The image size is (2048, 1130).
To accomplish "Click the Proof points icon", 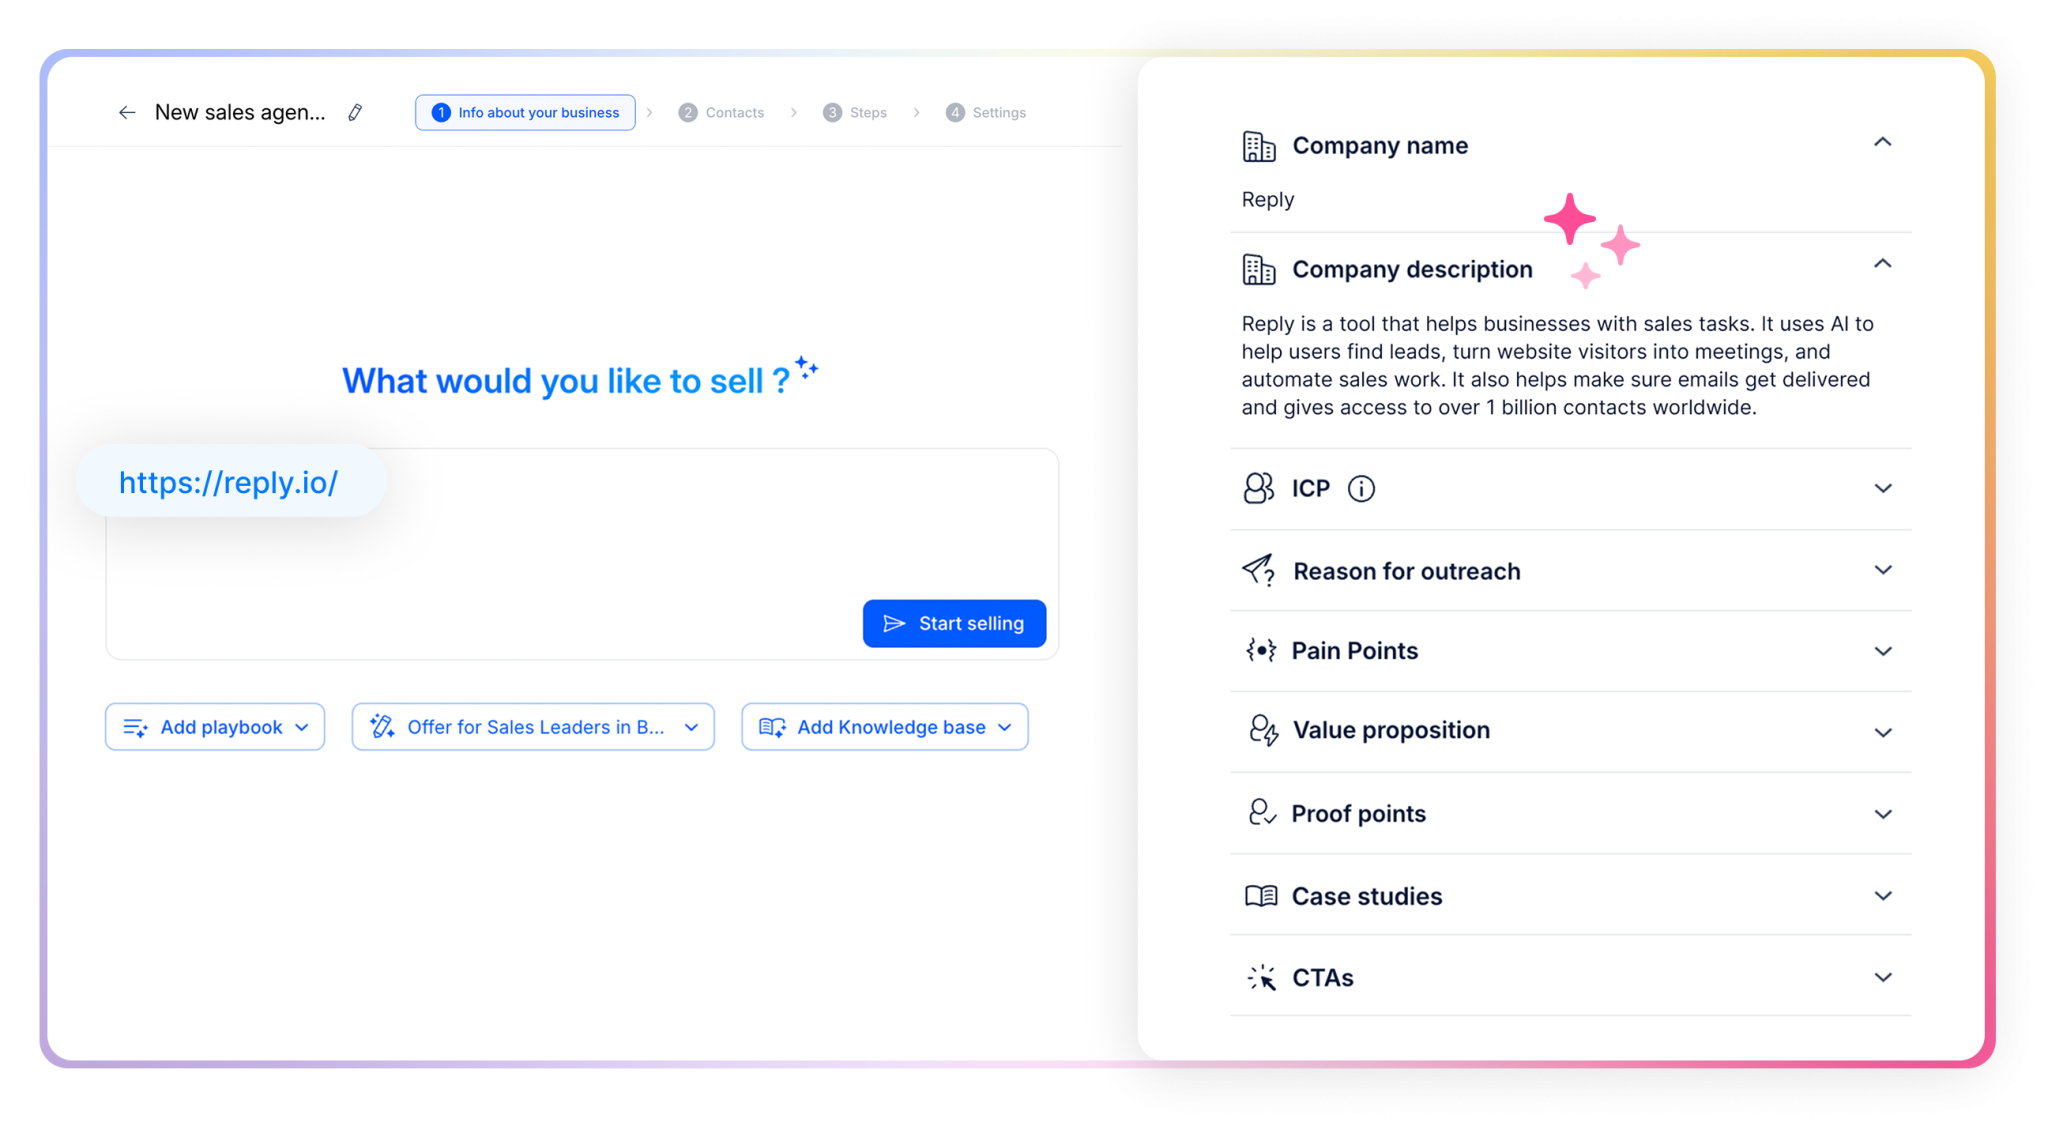I will [x=1263, y=813].
